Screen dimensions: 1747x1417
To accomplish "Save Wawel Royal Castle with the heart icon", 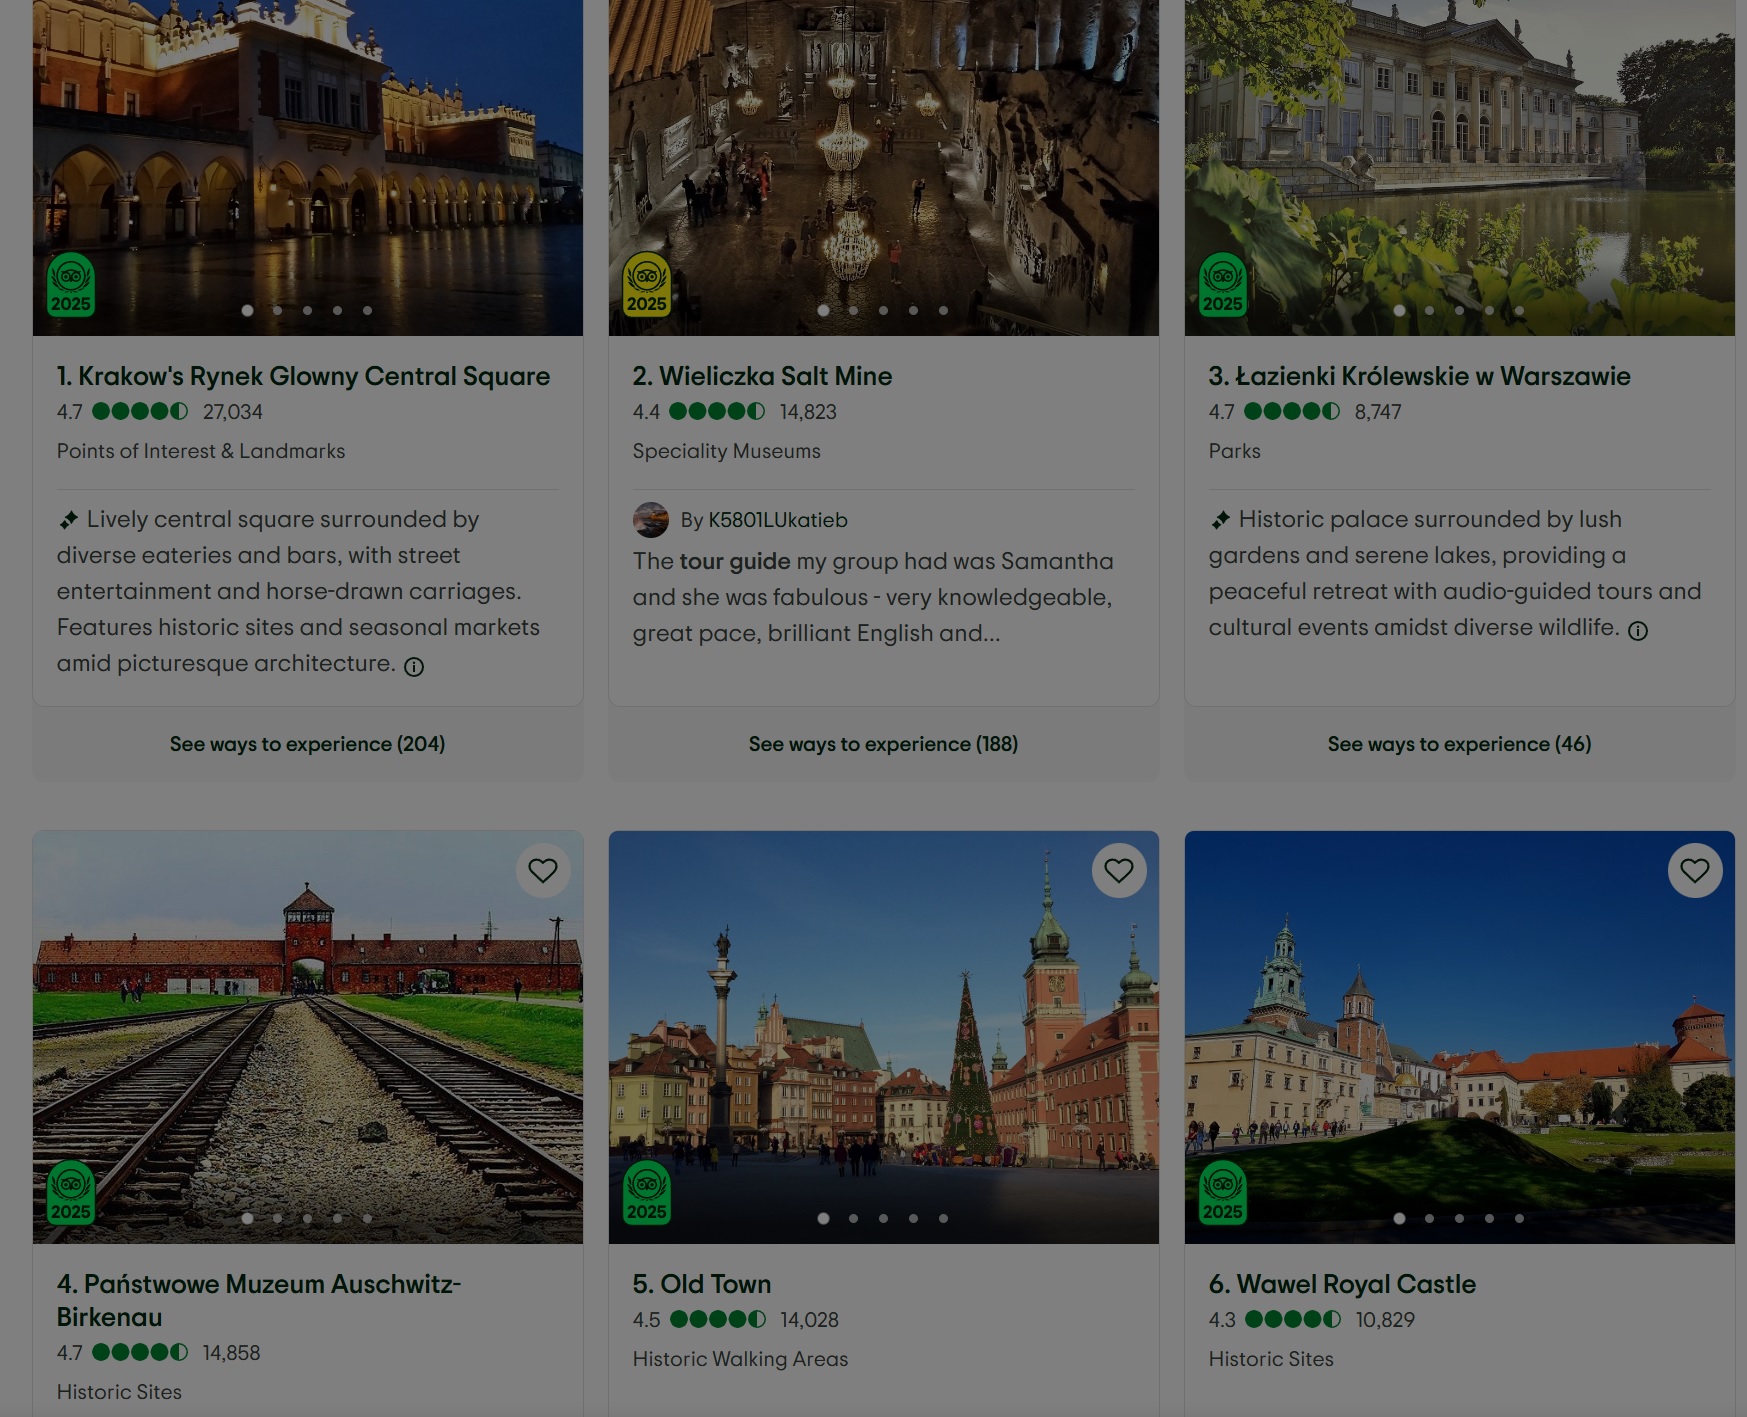I will (x=1695, y=870).
